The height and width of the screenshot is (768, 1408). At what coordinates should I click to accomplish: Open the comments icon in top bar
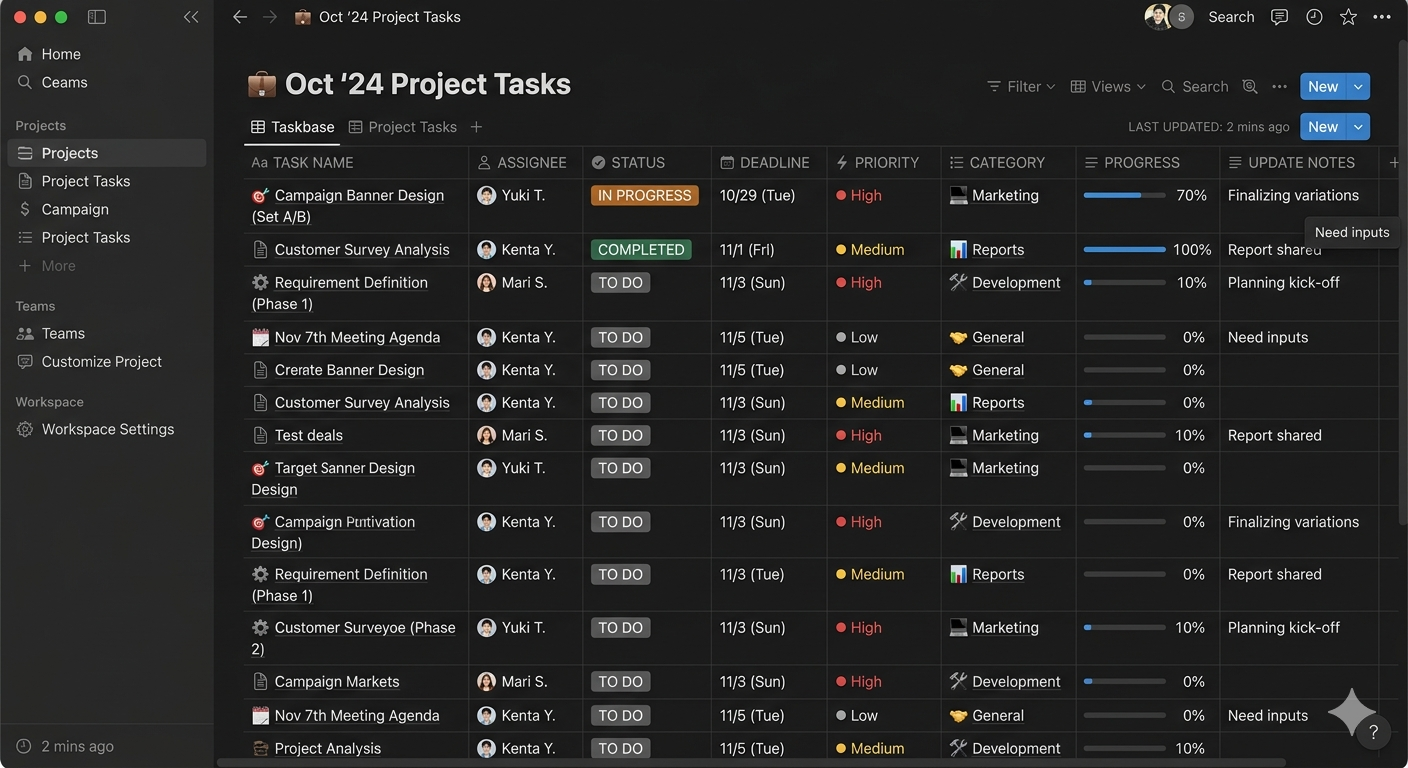click(1279, 17)
